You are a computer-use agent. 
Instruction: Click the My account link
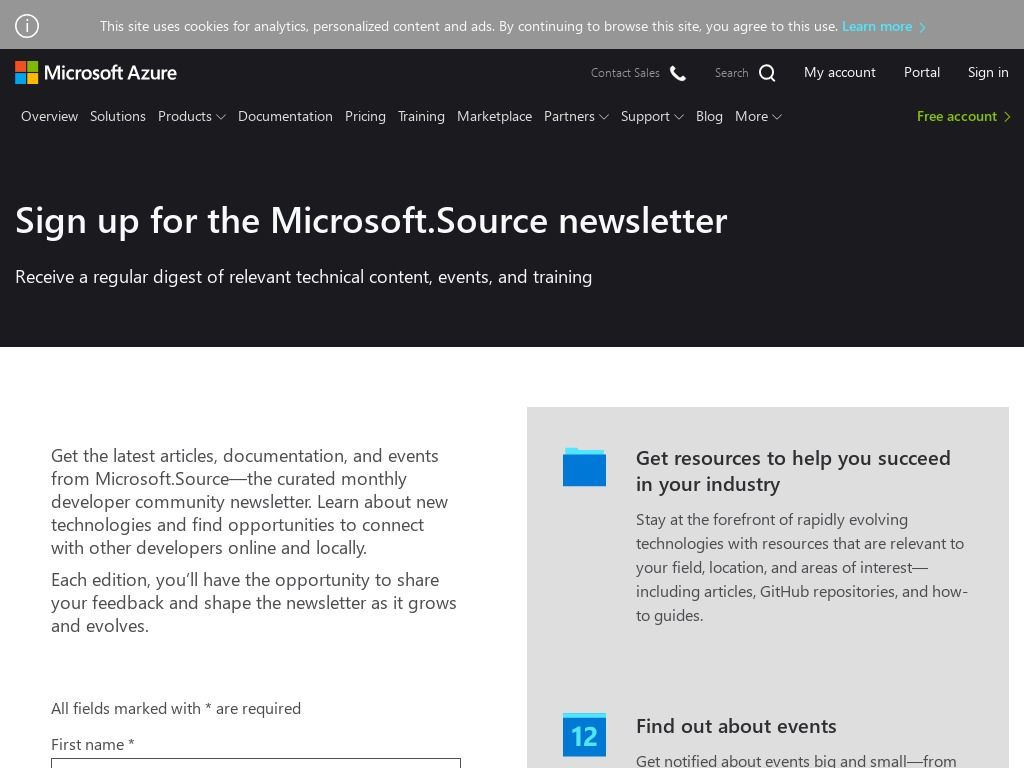tap(839, 72)
